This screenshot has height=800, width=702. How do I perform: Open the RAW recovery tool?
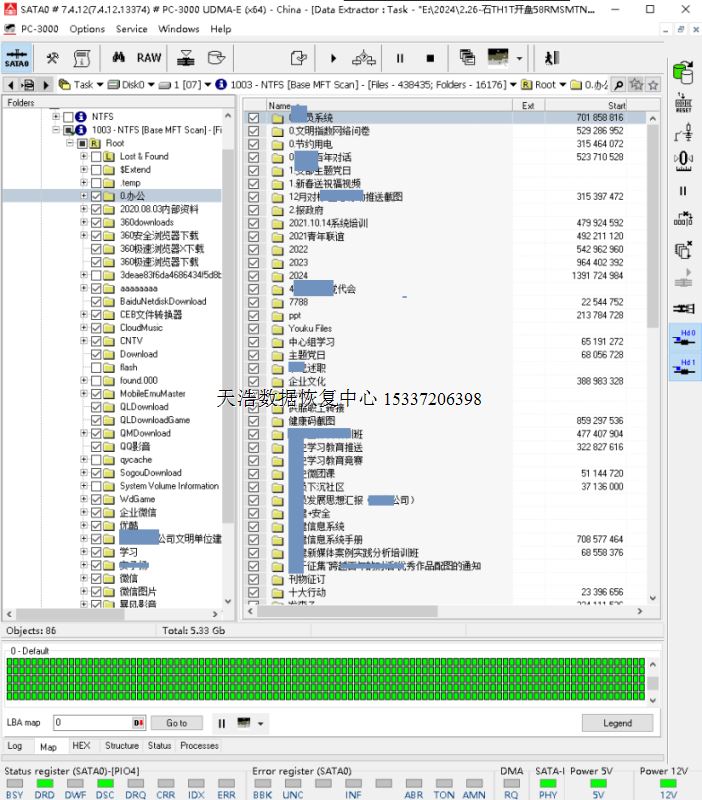149,58
